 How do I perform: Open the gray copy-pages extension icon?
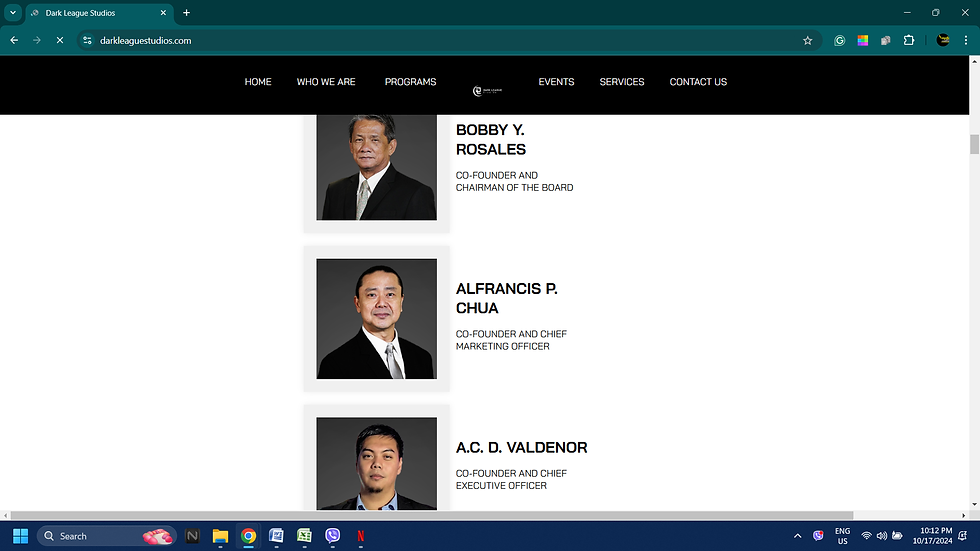(886, 40)
